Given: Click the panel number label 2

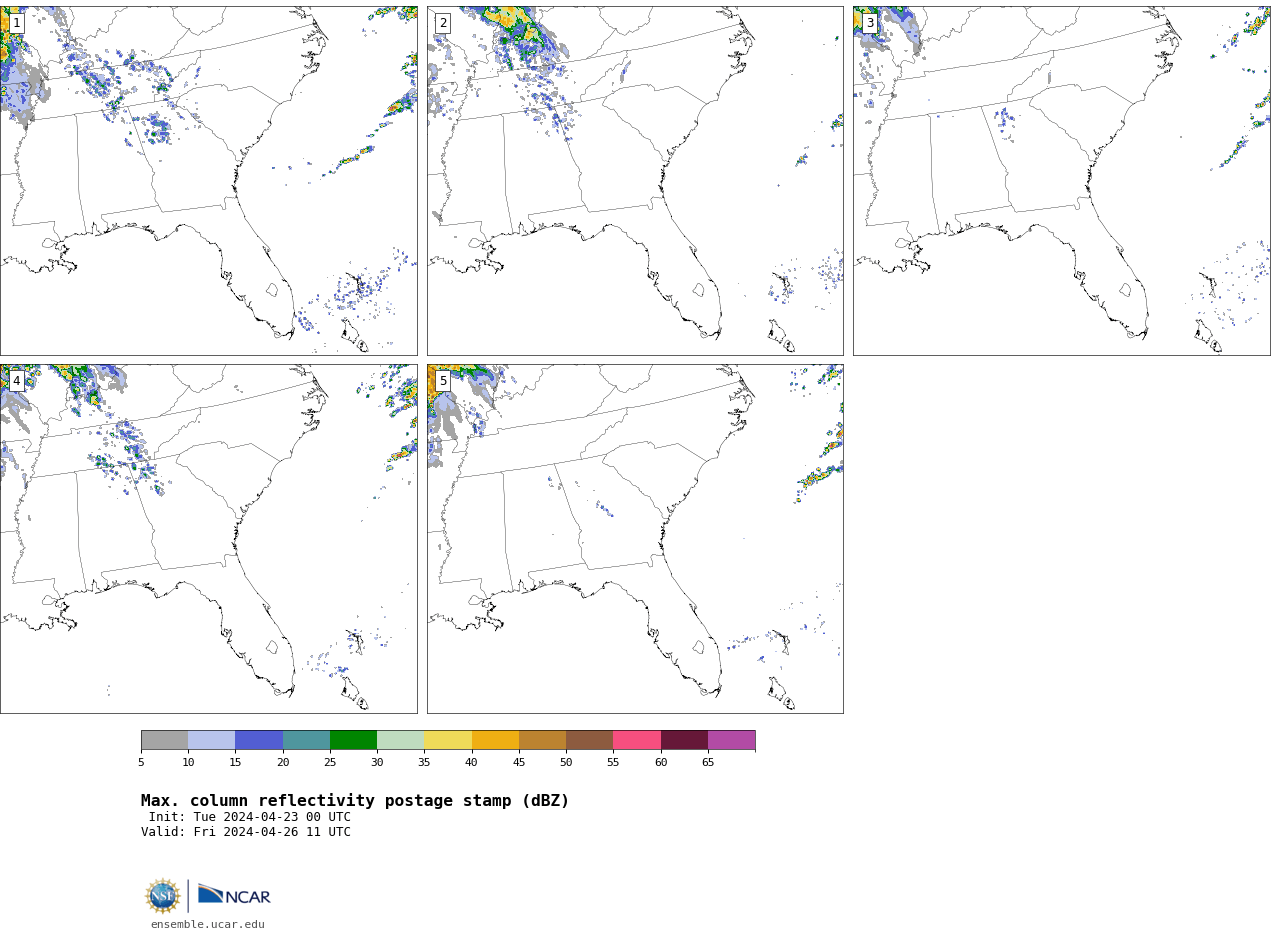Looking at the screenshot, I should pyautogui.click(x=443, y=23).
